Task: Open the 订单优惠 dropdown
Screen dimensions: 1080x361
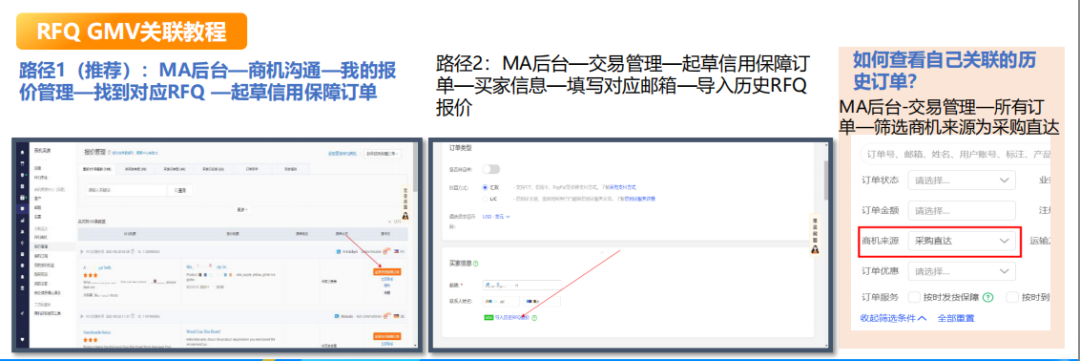Action: pos(962,271)
